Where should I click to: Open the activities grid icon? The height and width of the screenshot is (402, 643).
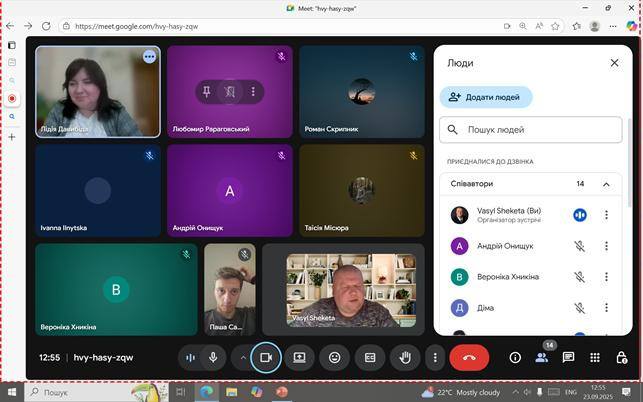coord(595,357)
